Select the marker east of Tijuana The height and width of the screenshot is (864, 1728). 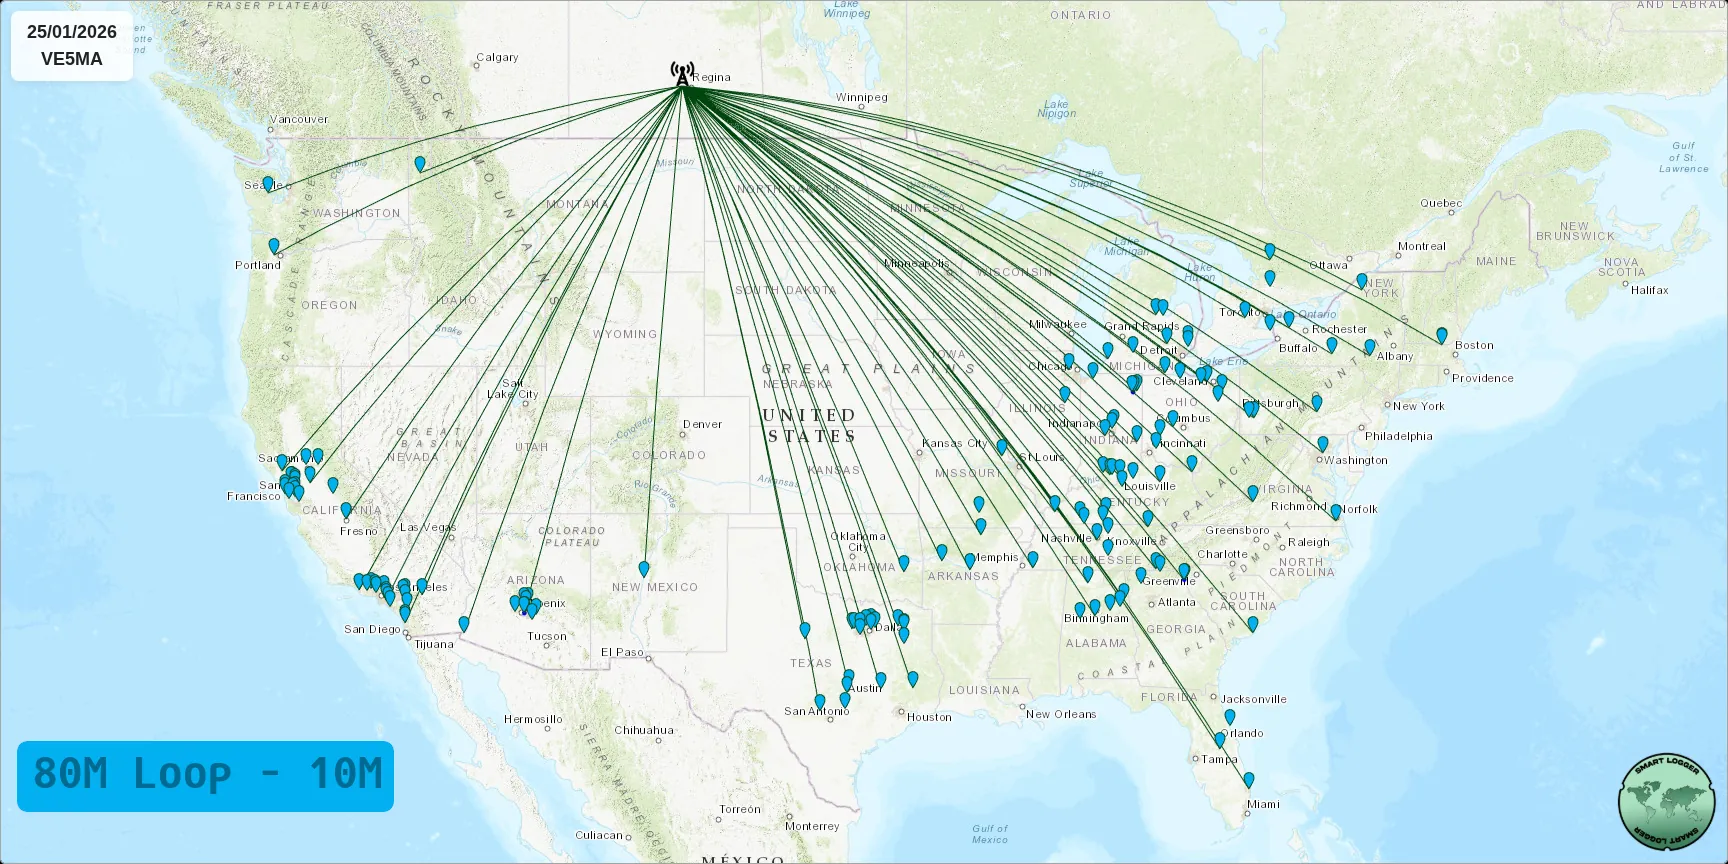pos(464,624)
